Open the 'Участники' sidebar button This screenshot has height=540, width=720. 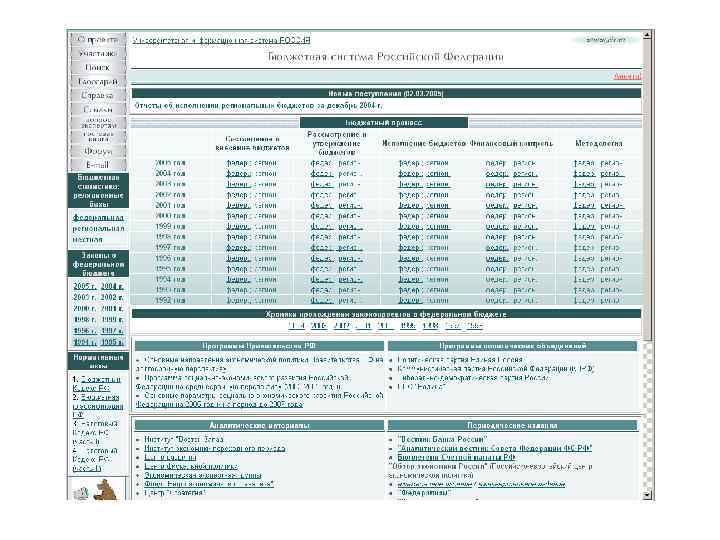coord(98,53)
